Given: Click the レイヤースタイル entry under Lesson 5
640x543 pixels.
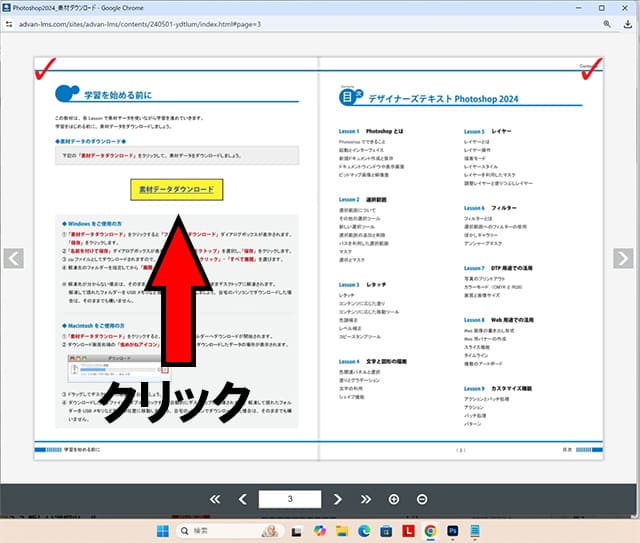Looking at the screenshot, I should 480,167.
